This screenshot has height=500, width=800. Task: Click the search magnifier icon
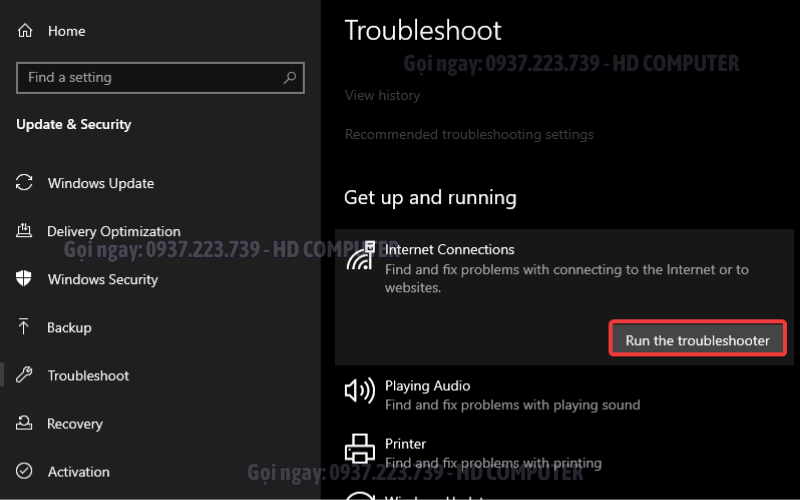click(290, 78)
